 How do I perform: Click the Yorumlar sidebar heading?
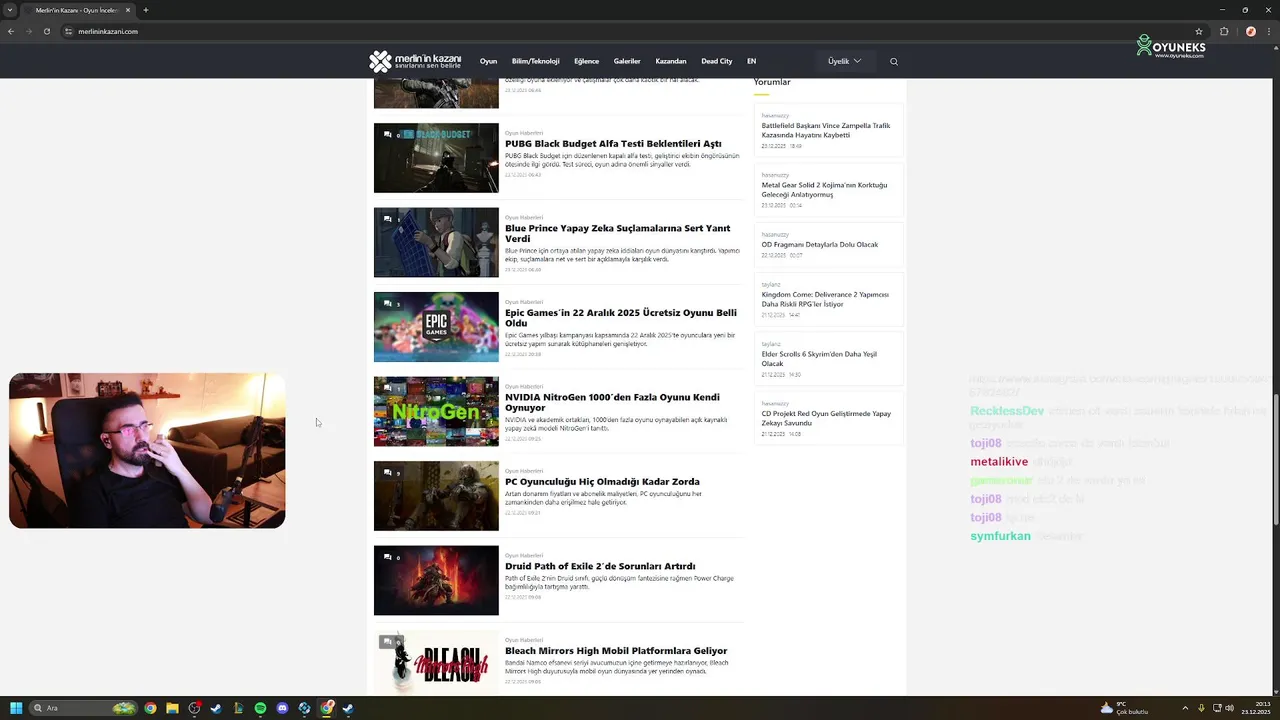772,82
